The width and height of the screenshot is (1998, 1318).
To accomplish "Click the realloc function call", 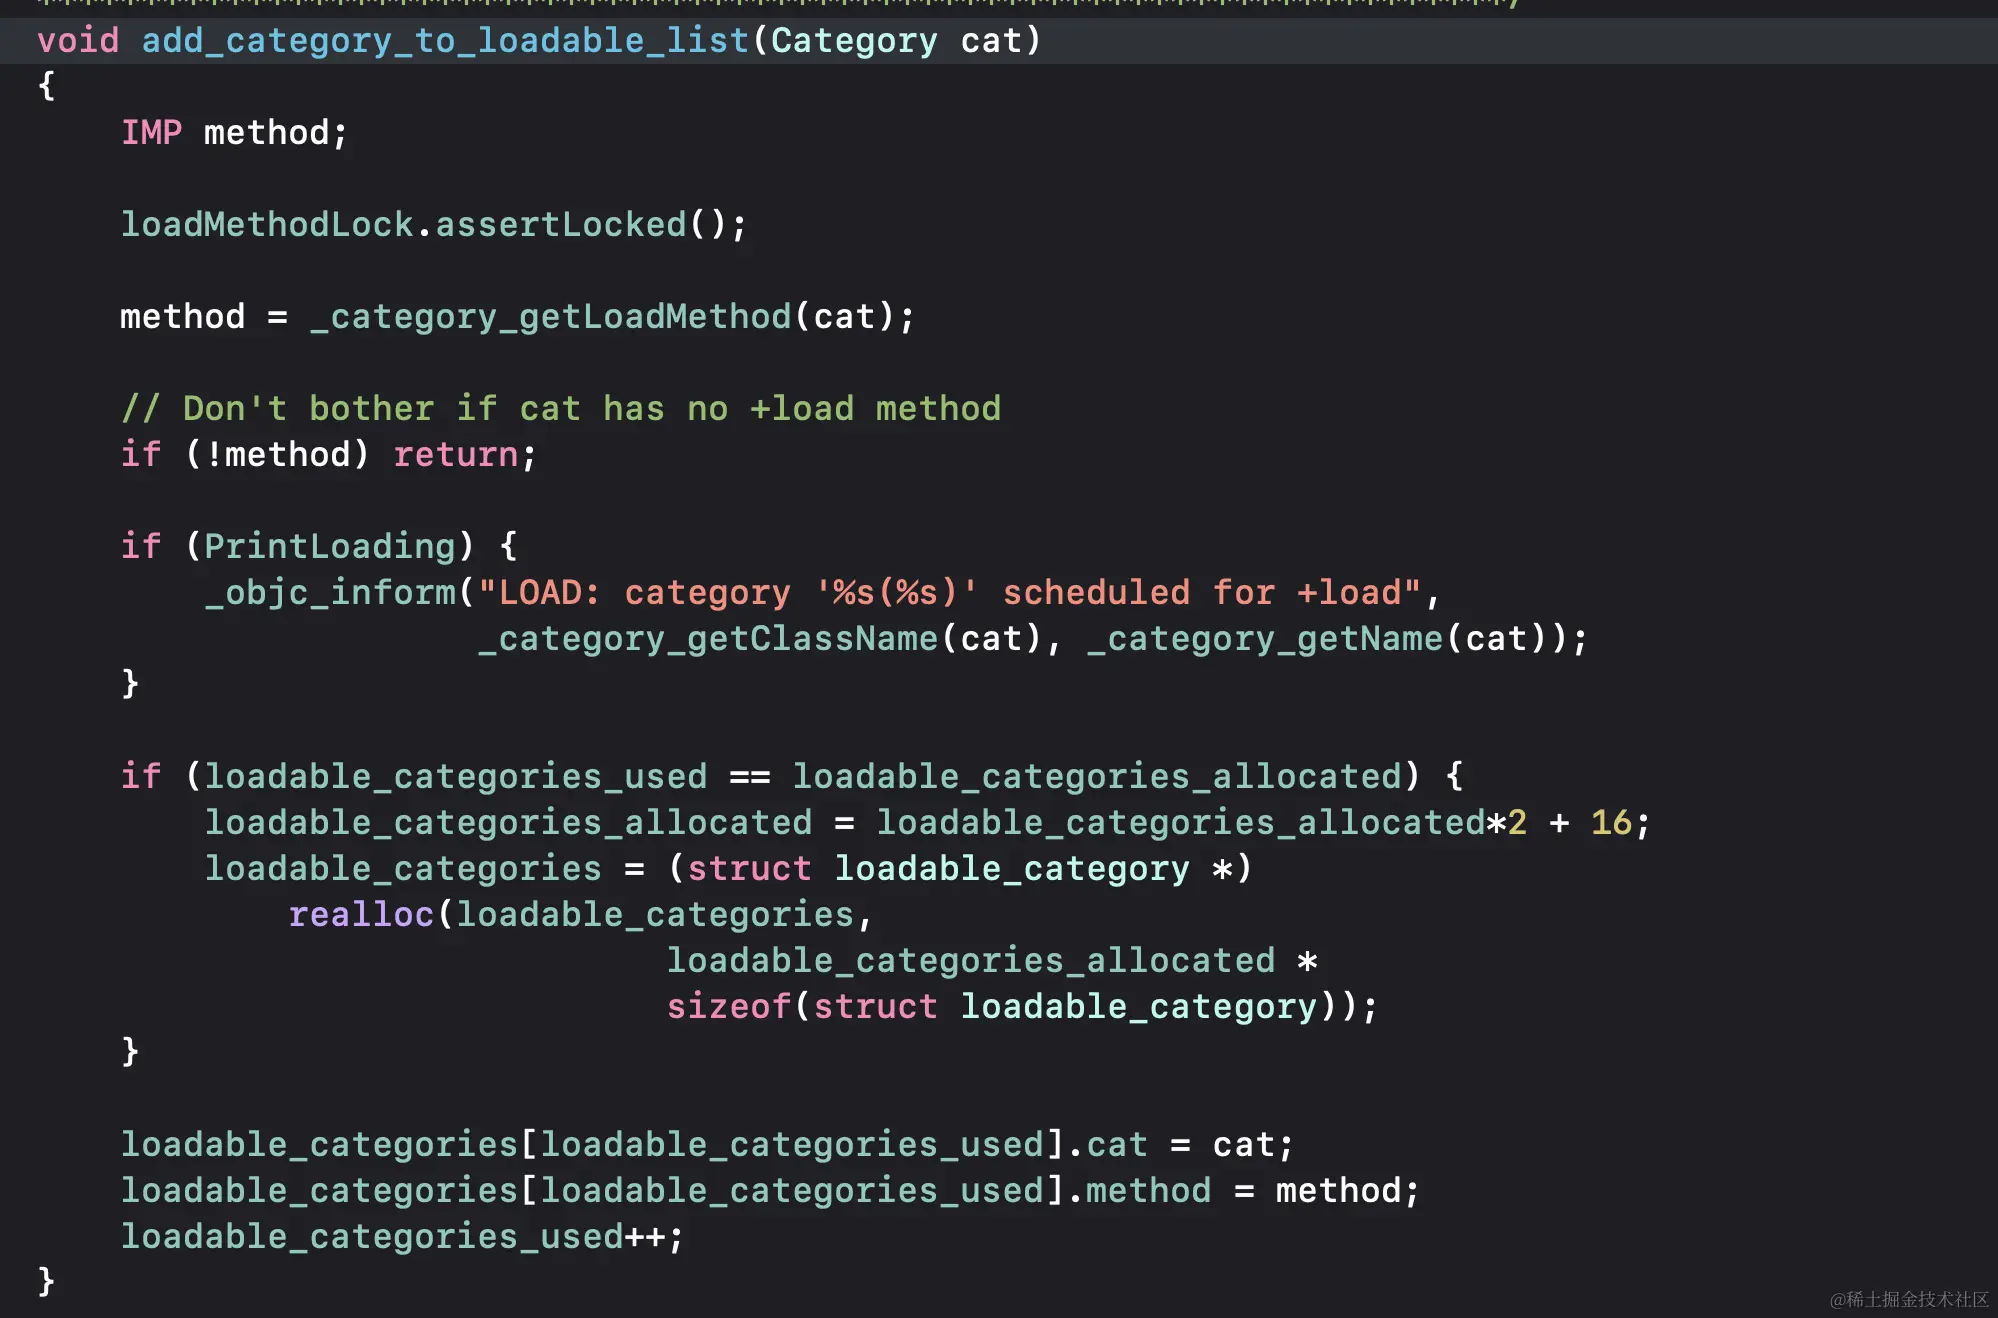I will pyautogui.click(x=360, y=915).
